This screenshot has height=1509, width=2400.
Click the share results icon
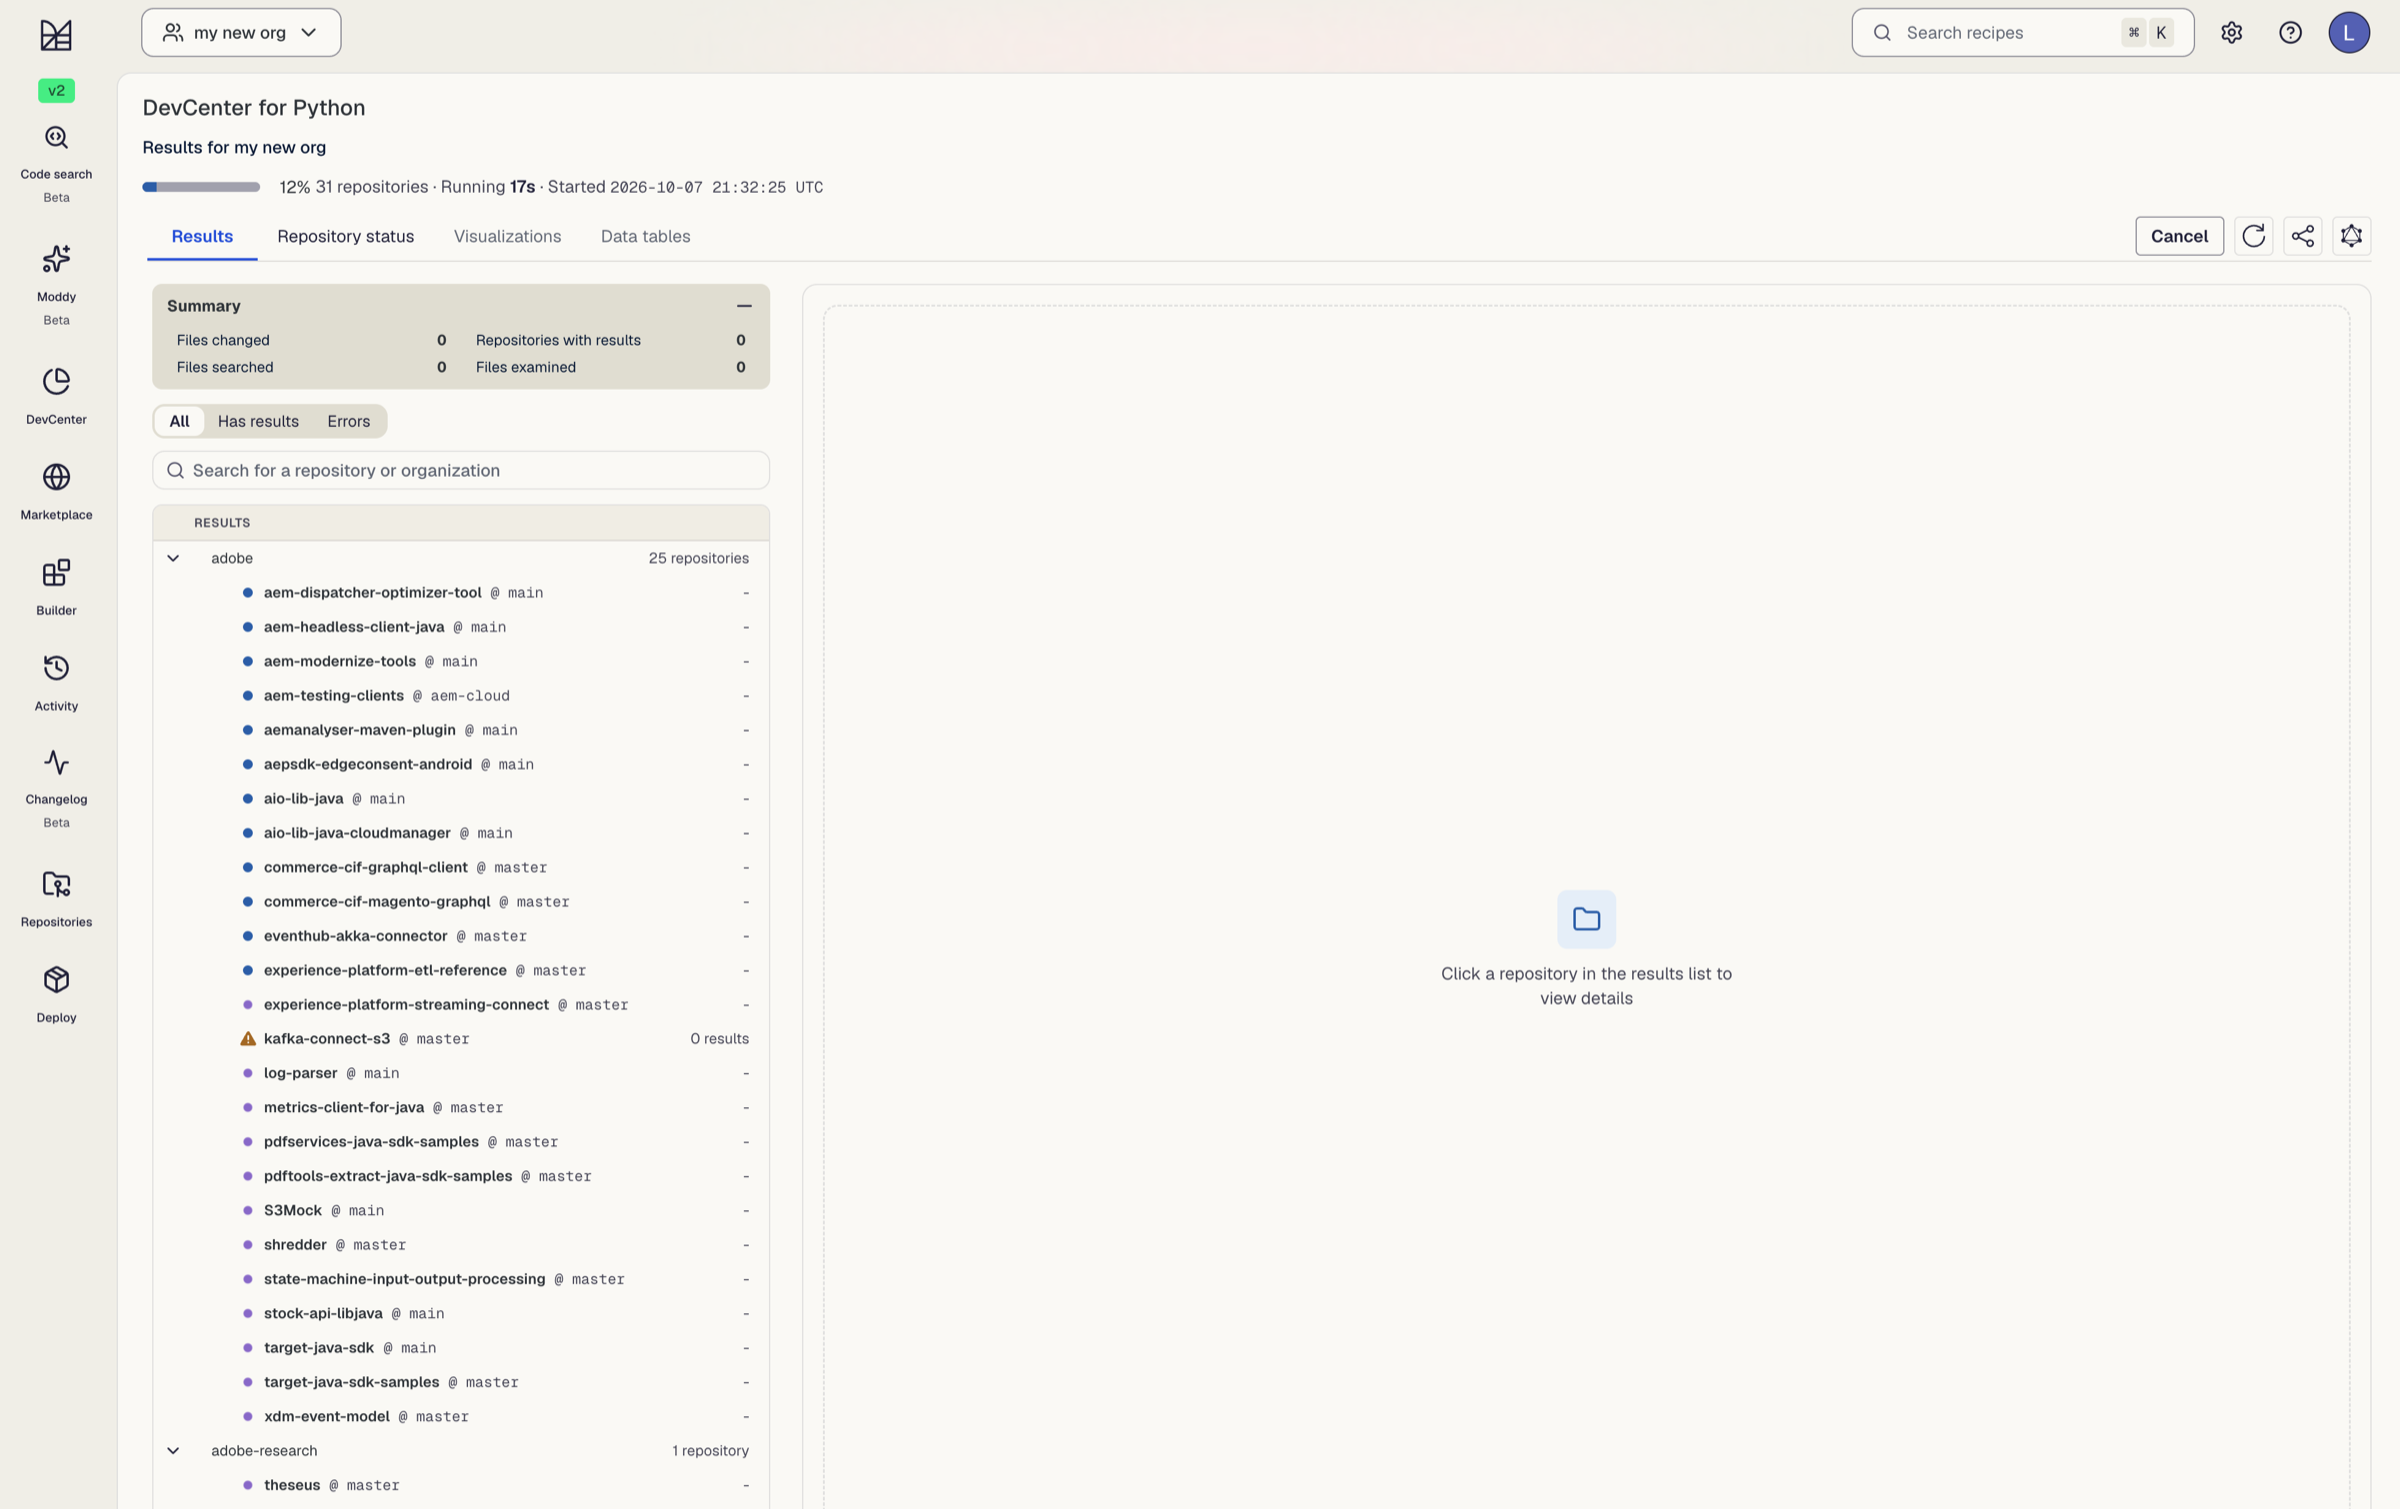pyautogui.click(x=2302, y=236)
